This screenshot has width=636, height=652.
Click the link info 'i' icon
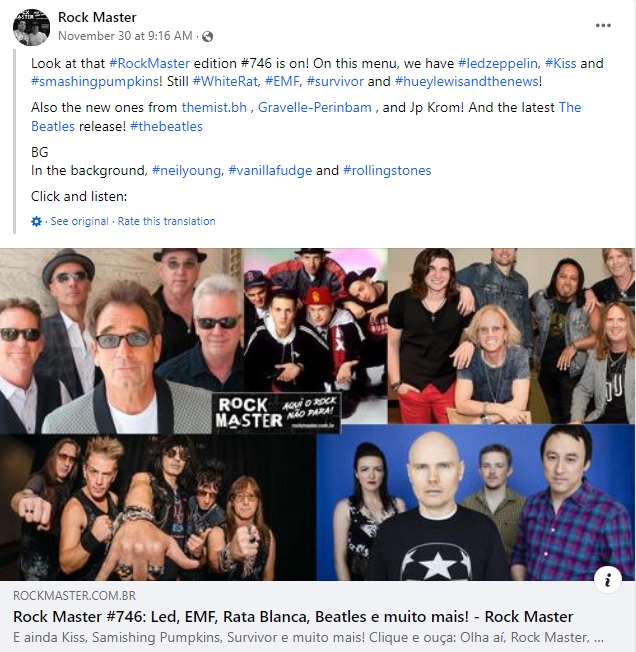(608, 579)
